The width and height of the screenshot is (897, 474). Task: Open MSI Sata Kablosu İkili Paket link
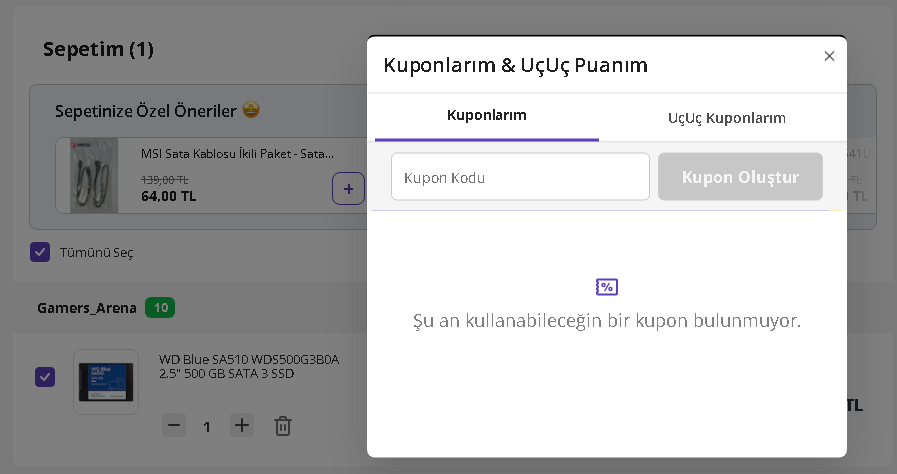(237, 154)
